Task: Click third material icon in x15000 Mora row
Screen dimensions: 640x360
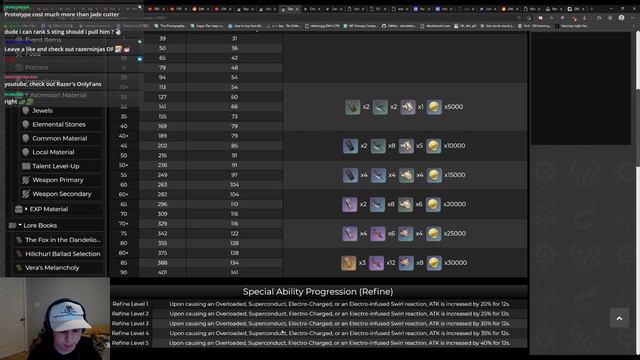Action: pyautogui.click(x=406, y=175)
